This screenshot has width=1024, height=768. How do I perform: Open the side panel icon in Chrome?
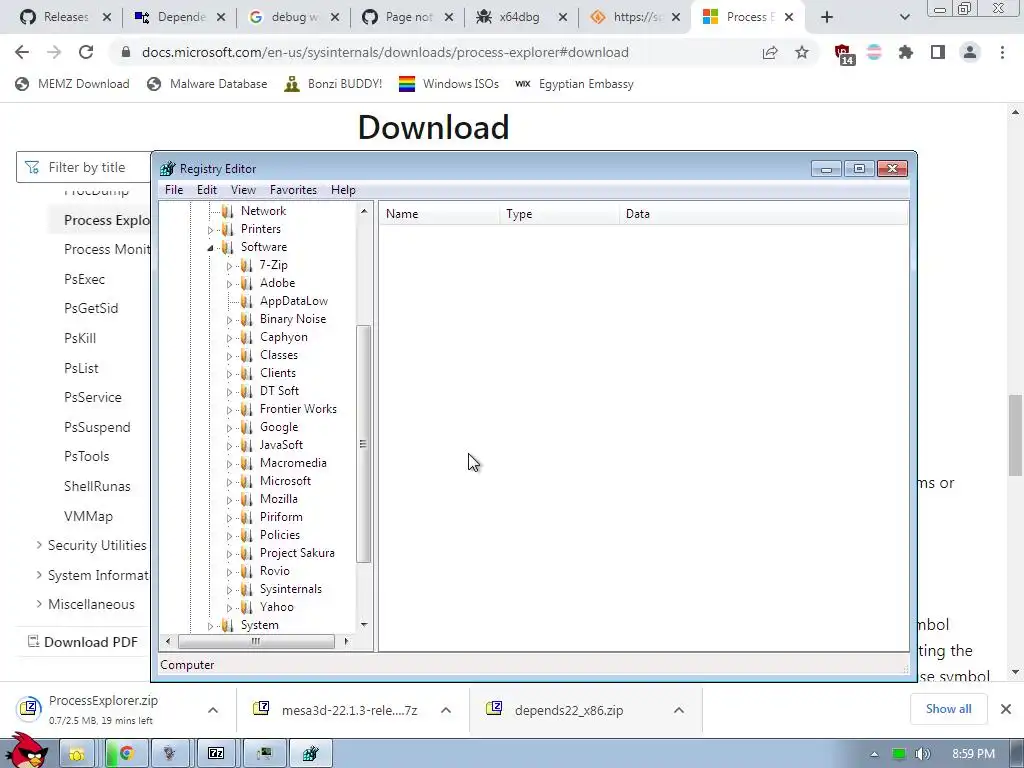click(938, 52)
